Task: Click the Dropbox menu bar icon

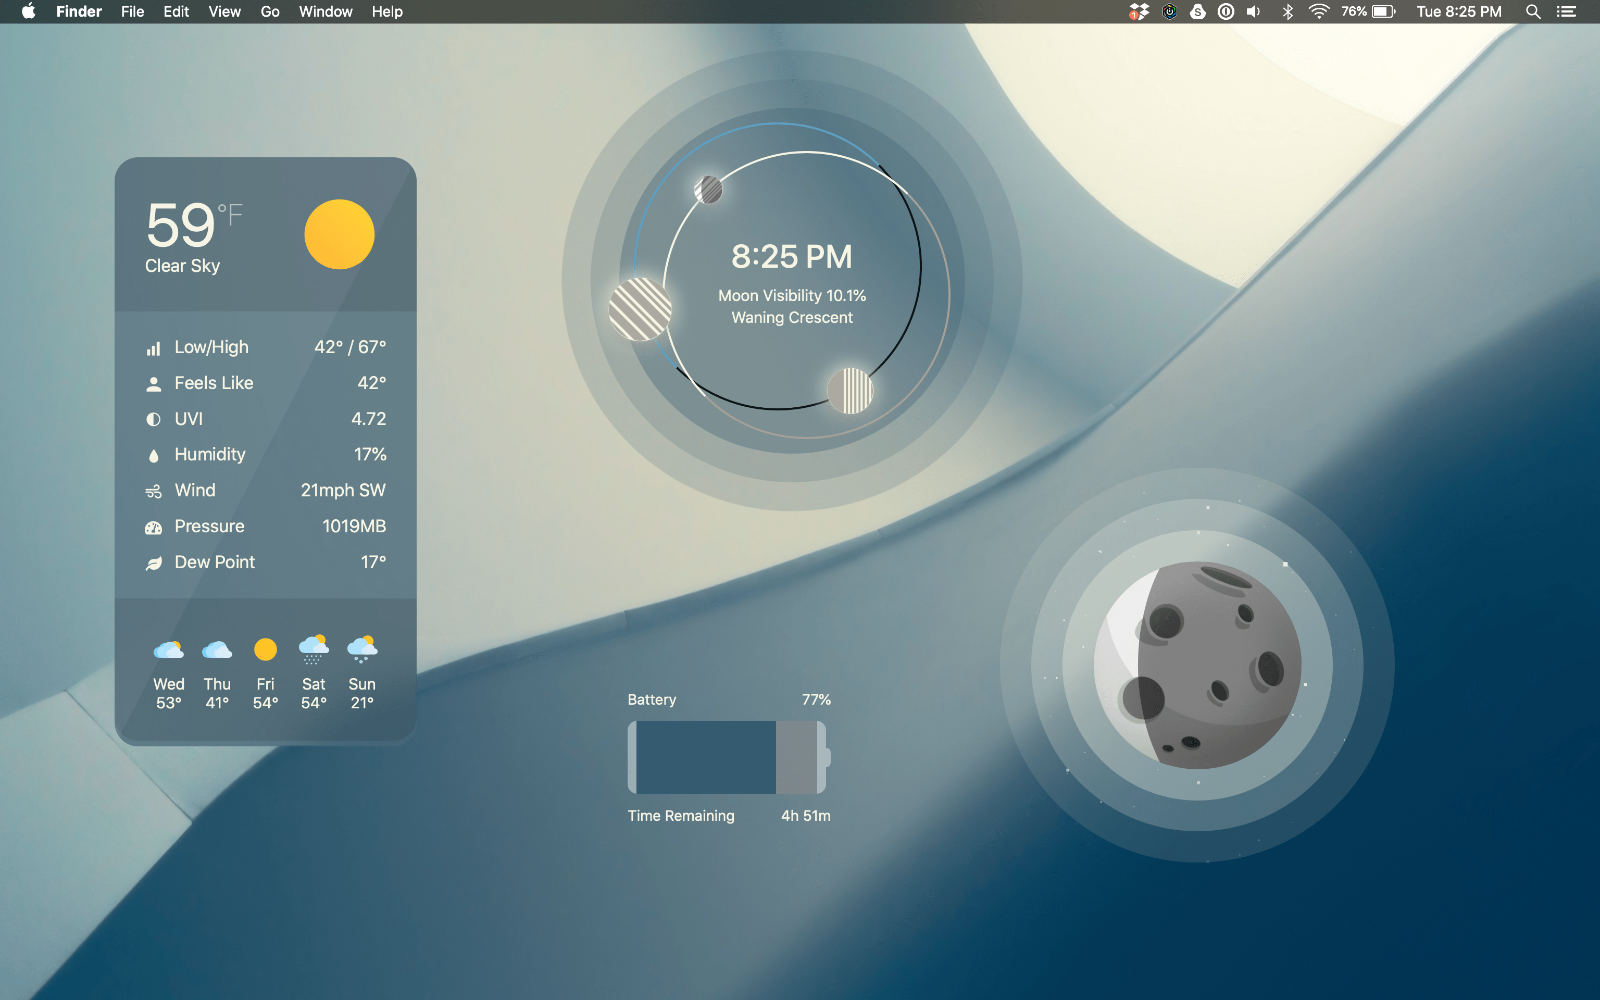Action: 1139,12
